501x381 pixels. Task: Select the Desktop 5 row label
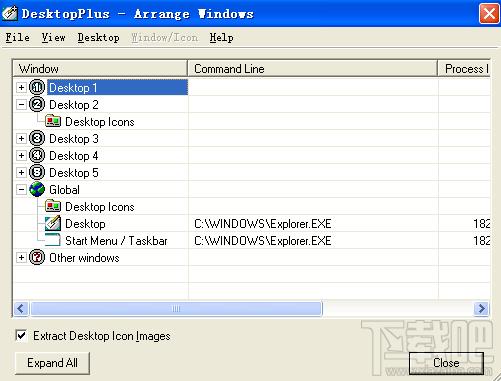74,172
